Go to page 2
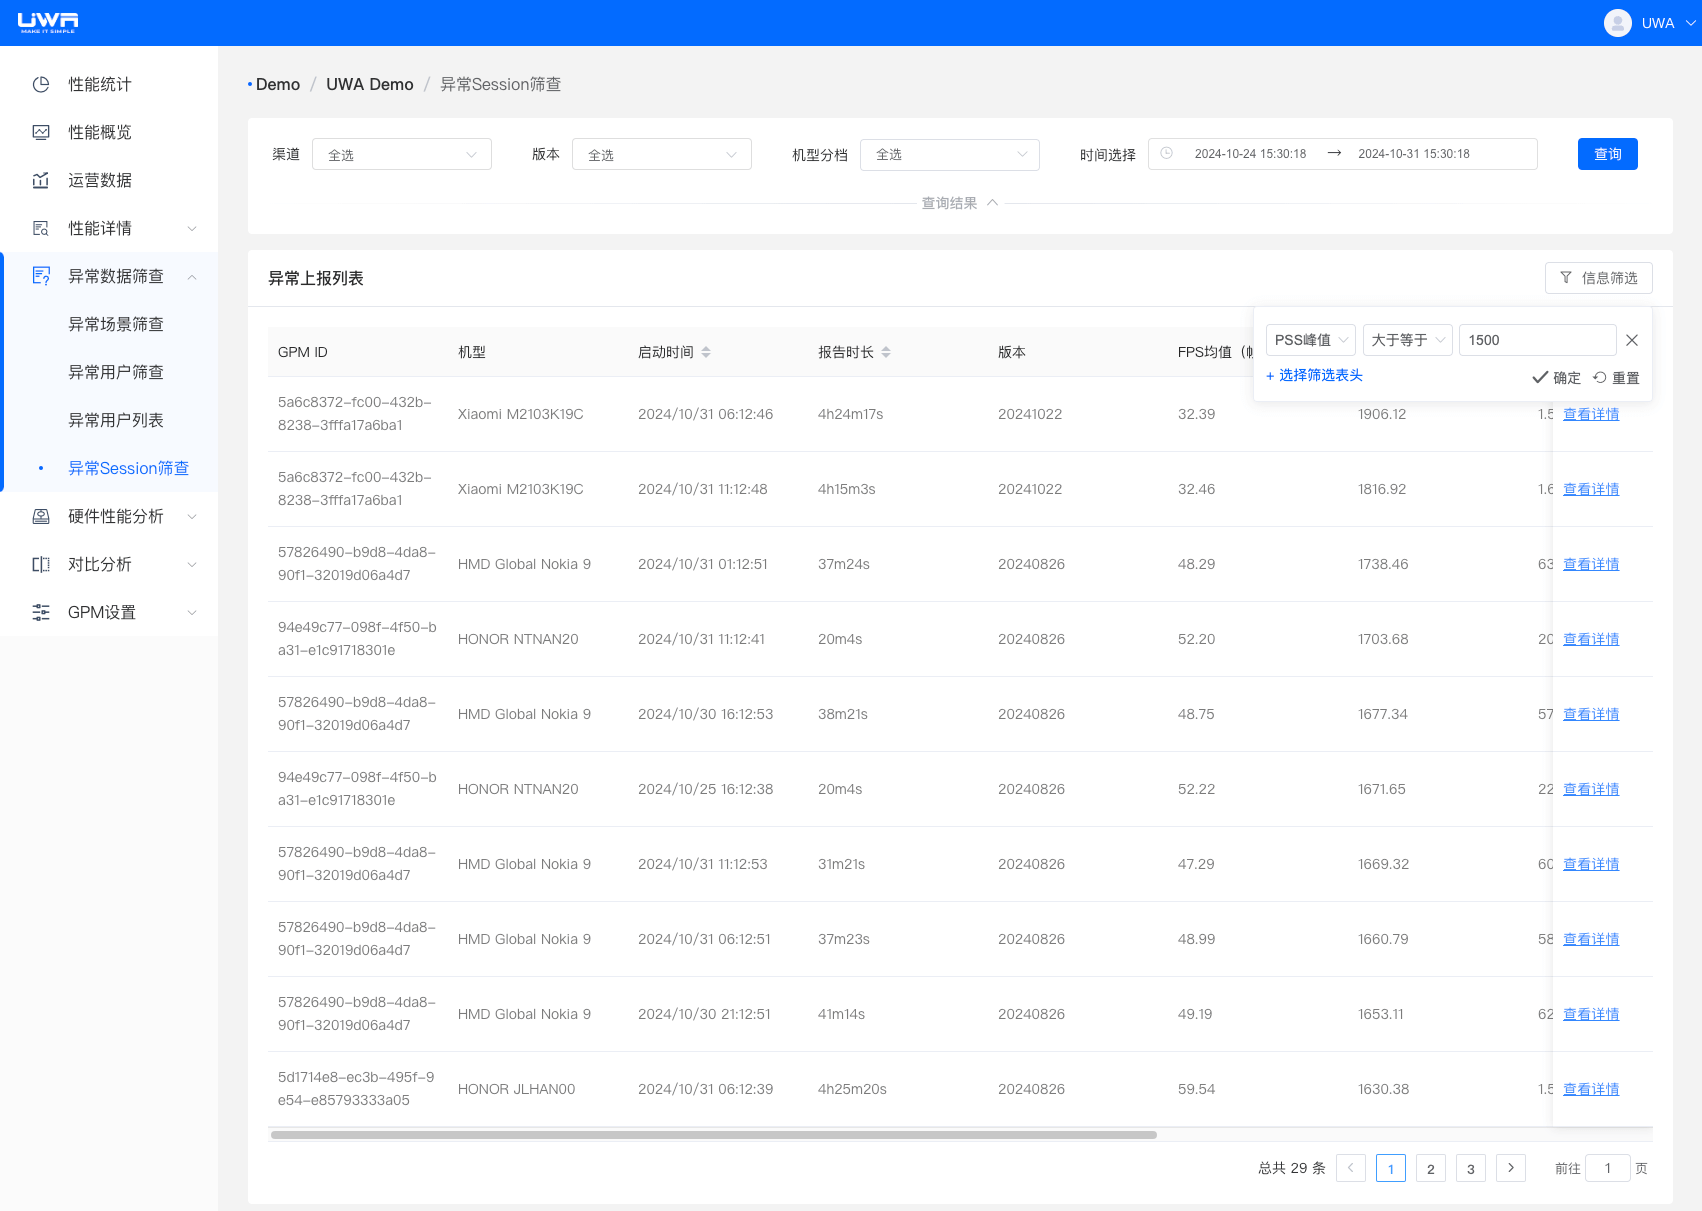The image size is (1702, 1211). point(1430,1168)
